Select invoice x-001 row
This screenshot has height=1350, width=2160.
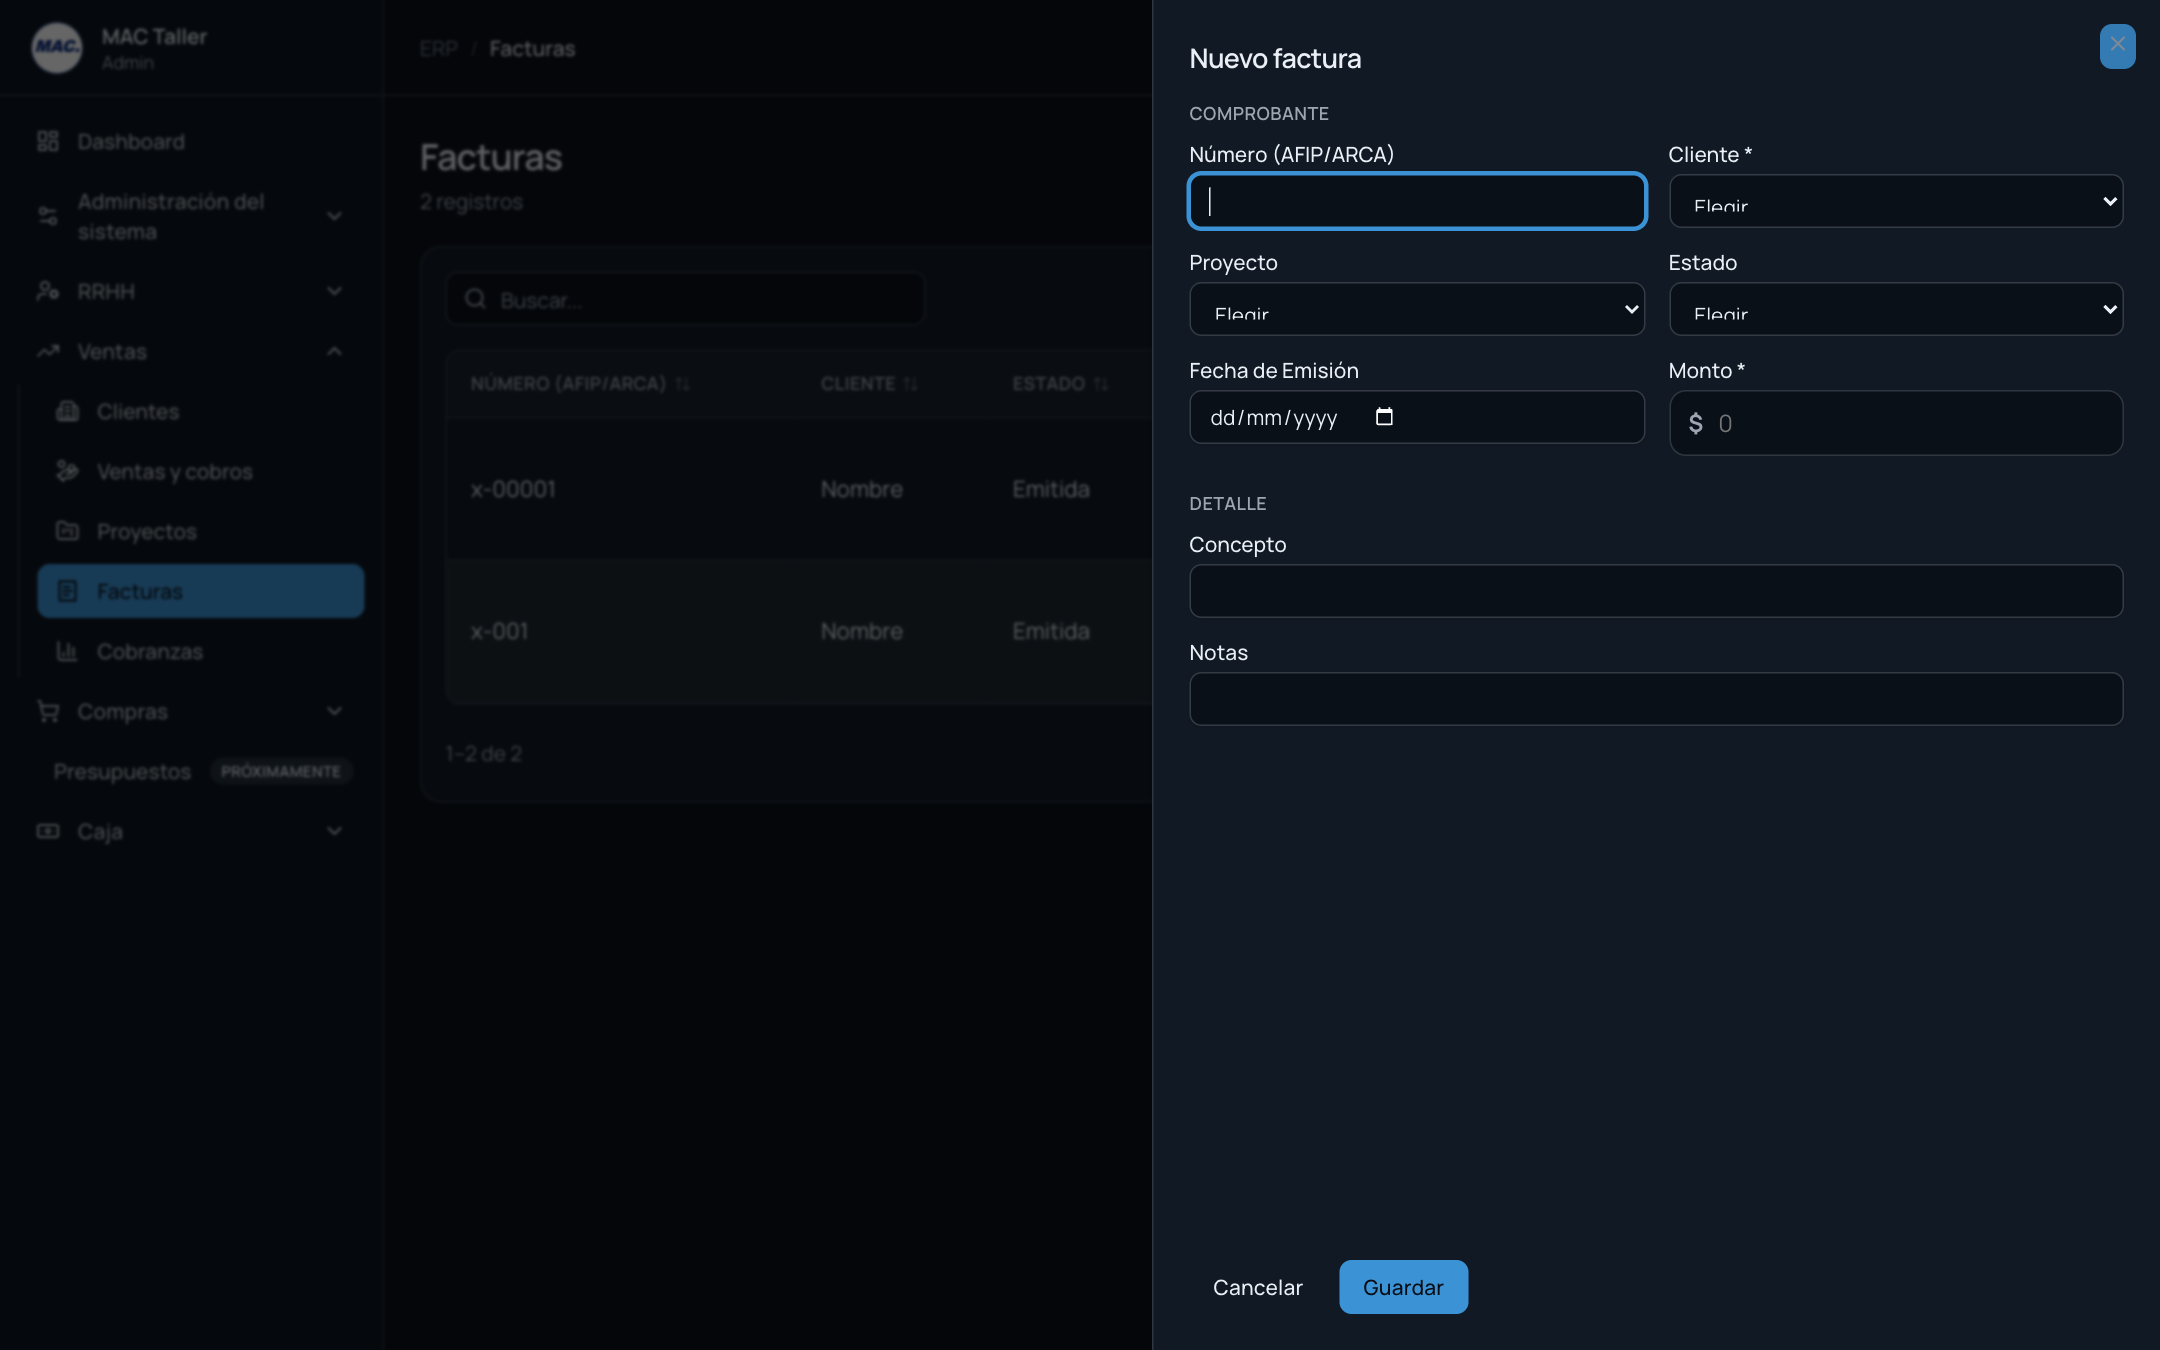(799, 631)
